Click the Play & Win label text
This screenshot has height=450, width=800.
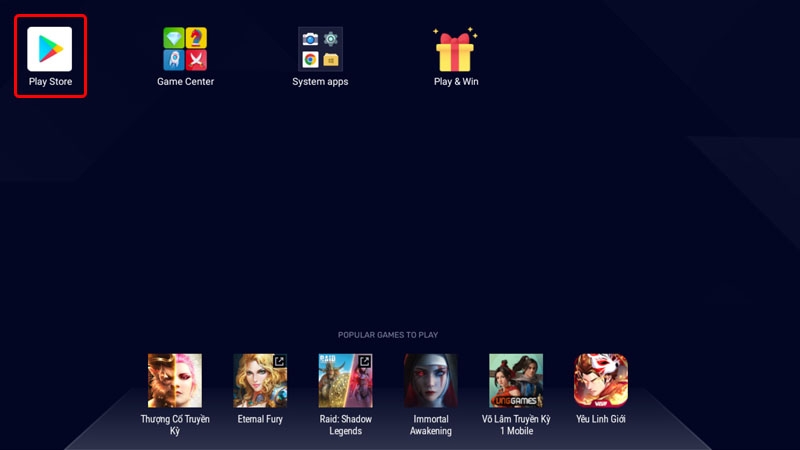tap(456, 82)
